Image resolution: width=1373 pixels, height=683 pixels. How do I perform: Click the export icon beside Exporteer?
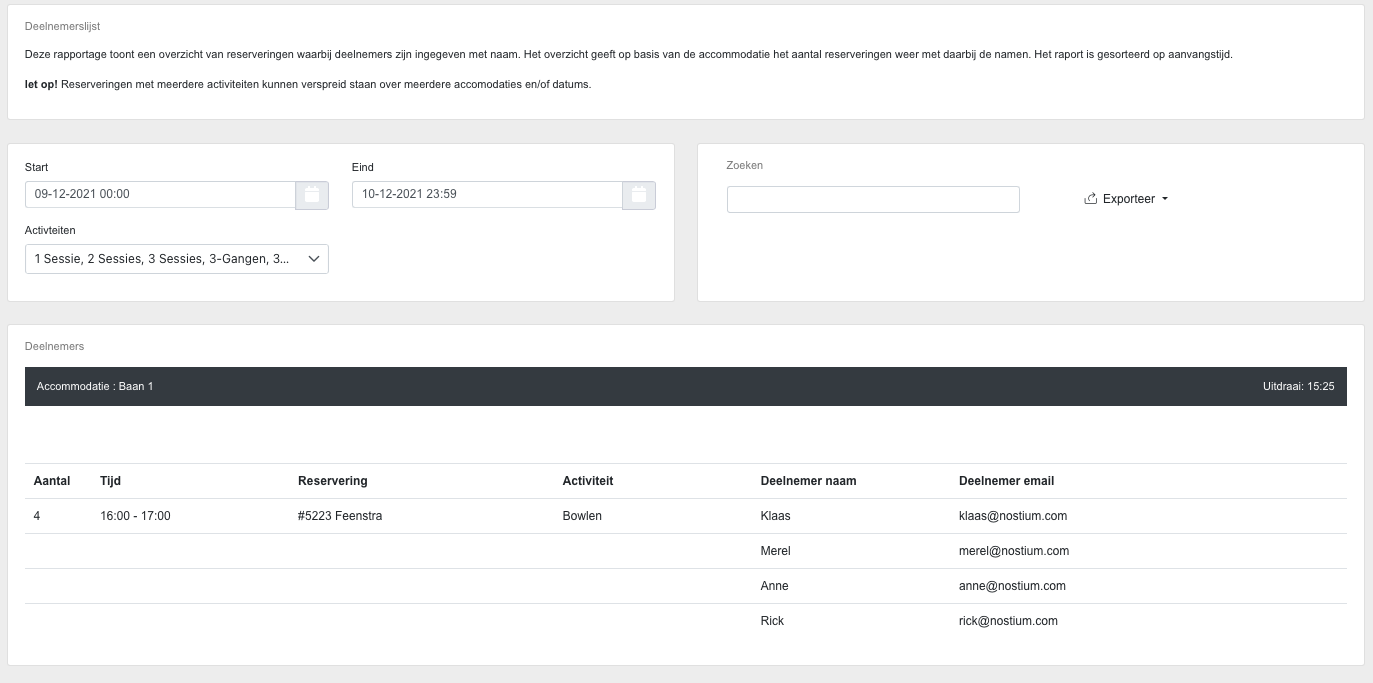click(1091, 199)
